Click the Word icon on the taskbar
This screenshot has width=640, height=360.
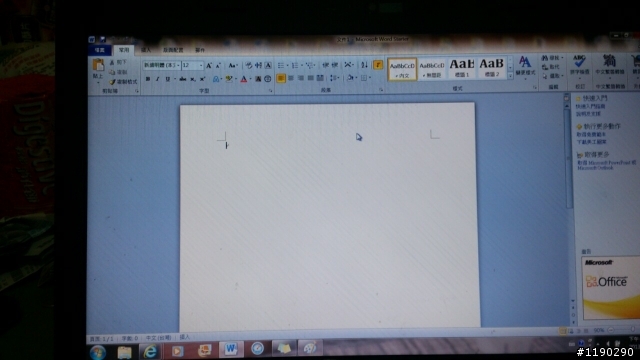[231, 349]
